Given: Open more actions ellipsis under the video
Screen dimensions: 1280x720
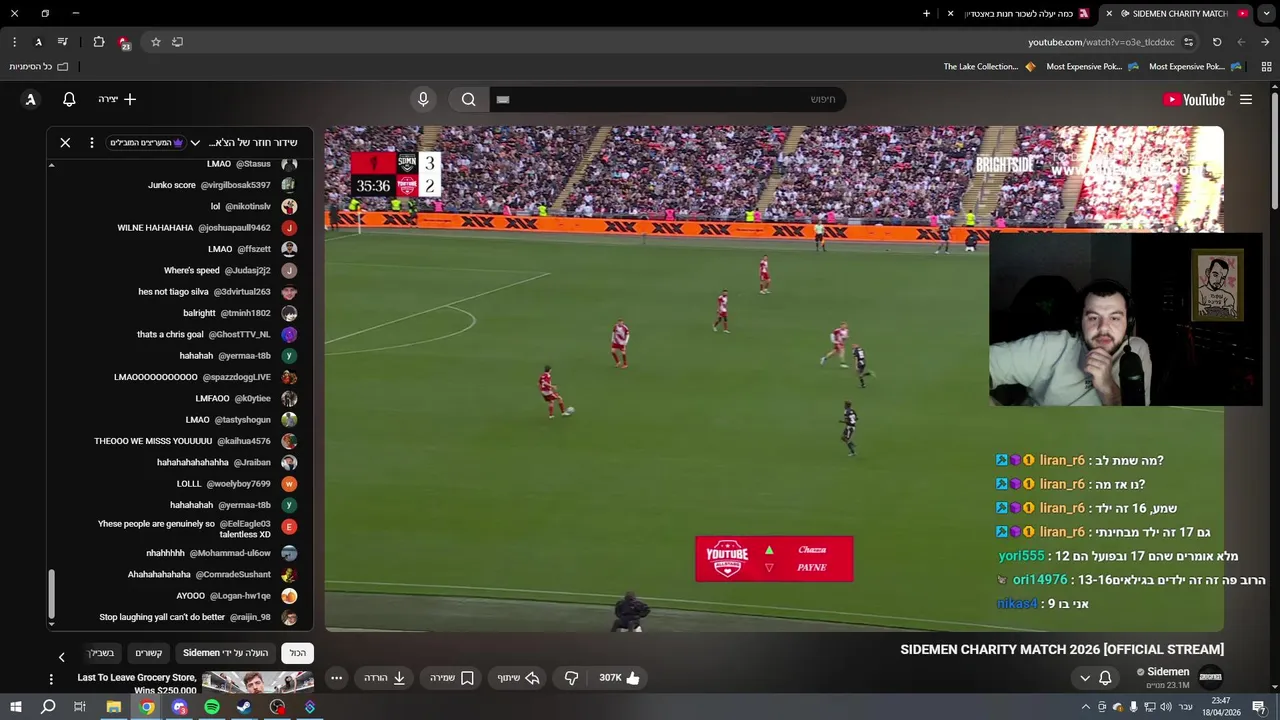Looking at the screenshot, I should pos(337,678).
